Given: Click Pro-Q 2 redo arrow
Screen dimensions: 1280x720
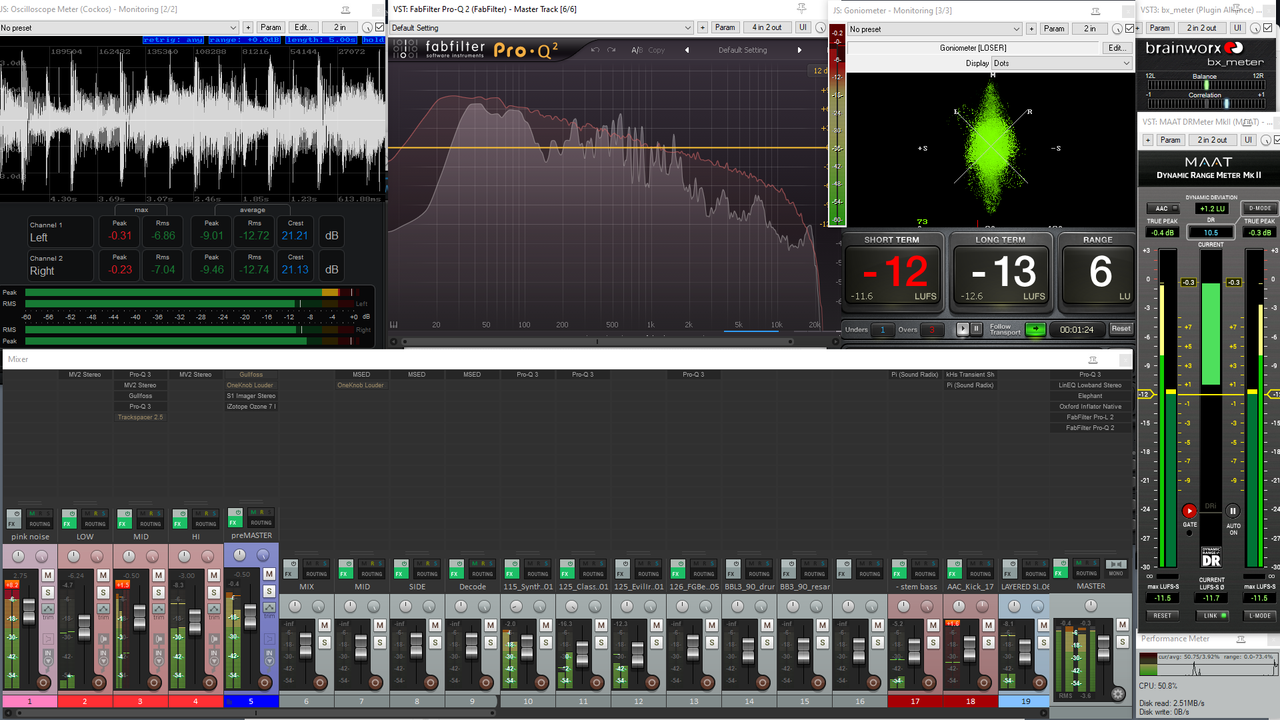Looking at the screenshot, I should [612, 50].
